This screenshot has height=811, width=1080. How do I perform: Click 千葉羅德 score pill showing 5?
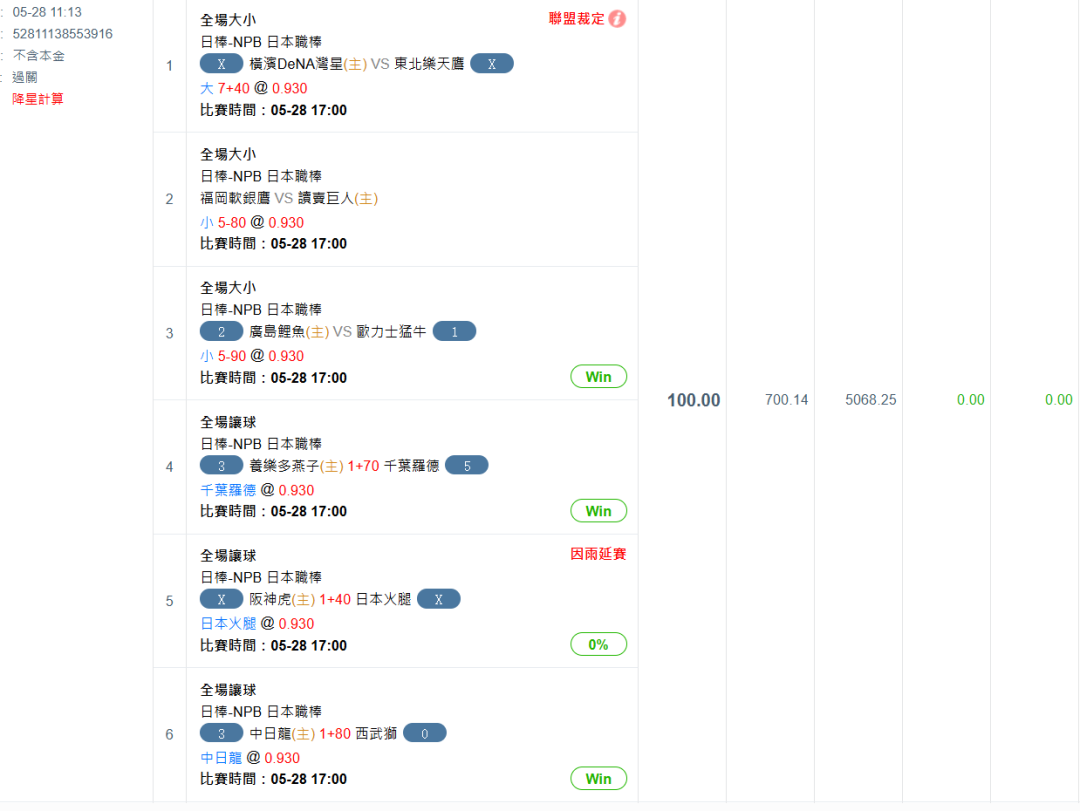tap(466, 465)
